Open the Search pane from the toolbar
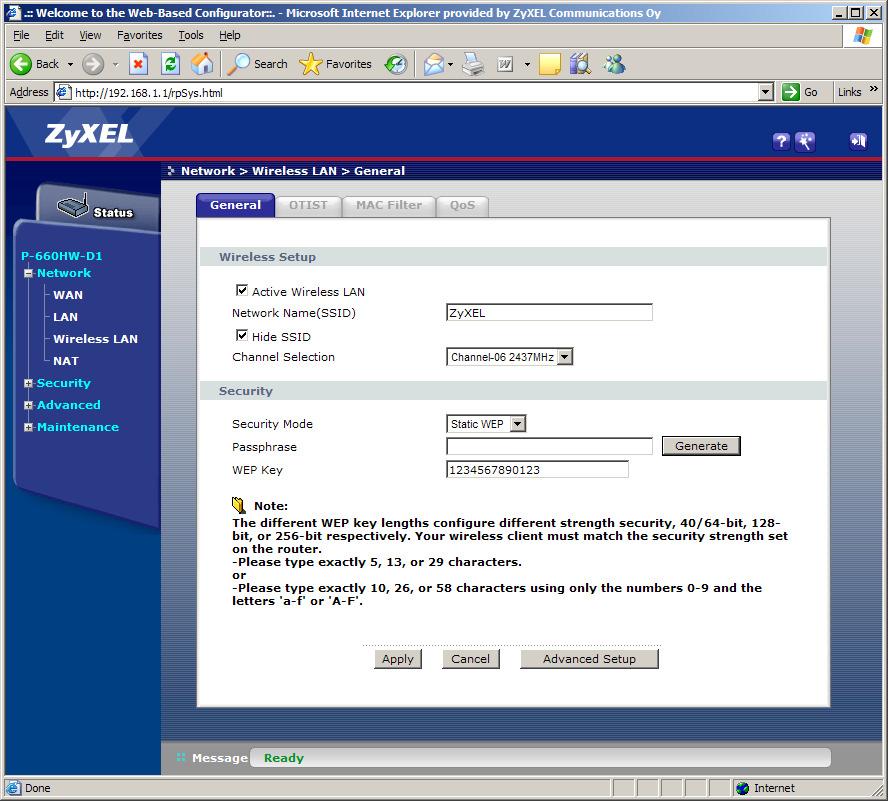This screenshot has width=888, height=801. click(x=258, y=64)
